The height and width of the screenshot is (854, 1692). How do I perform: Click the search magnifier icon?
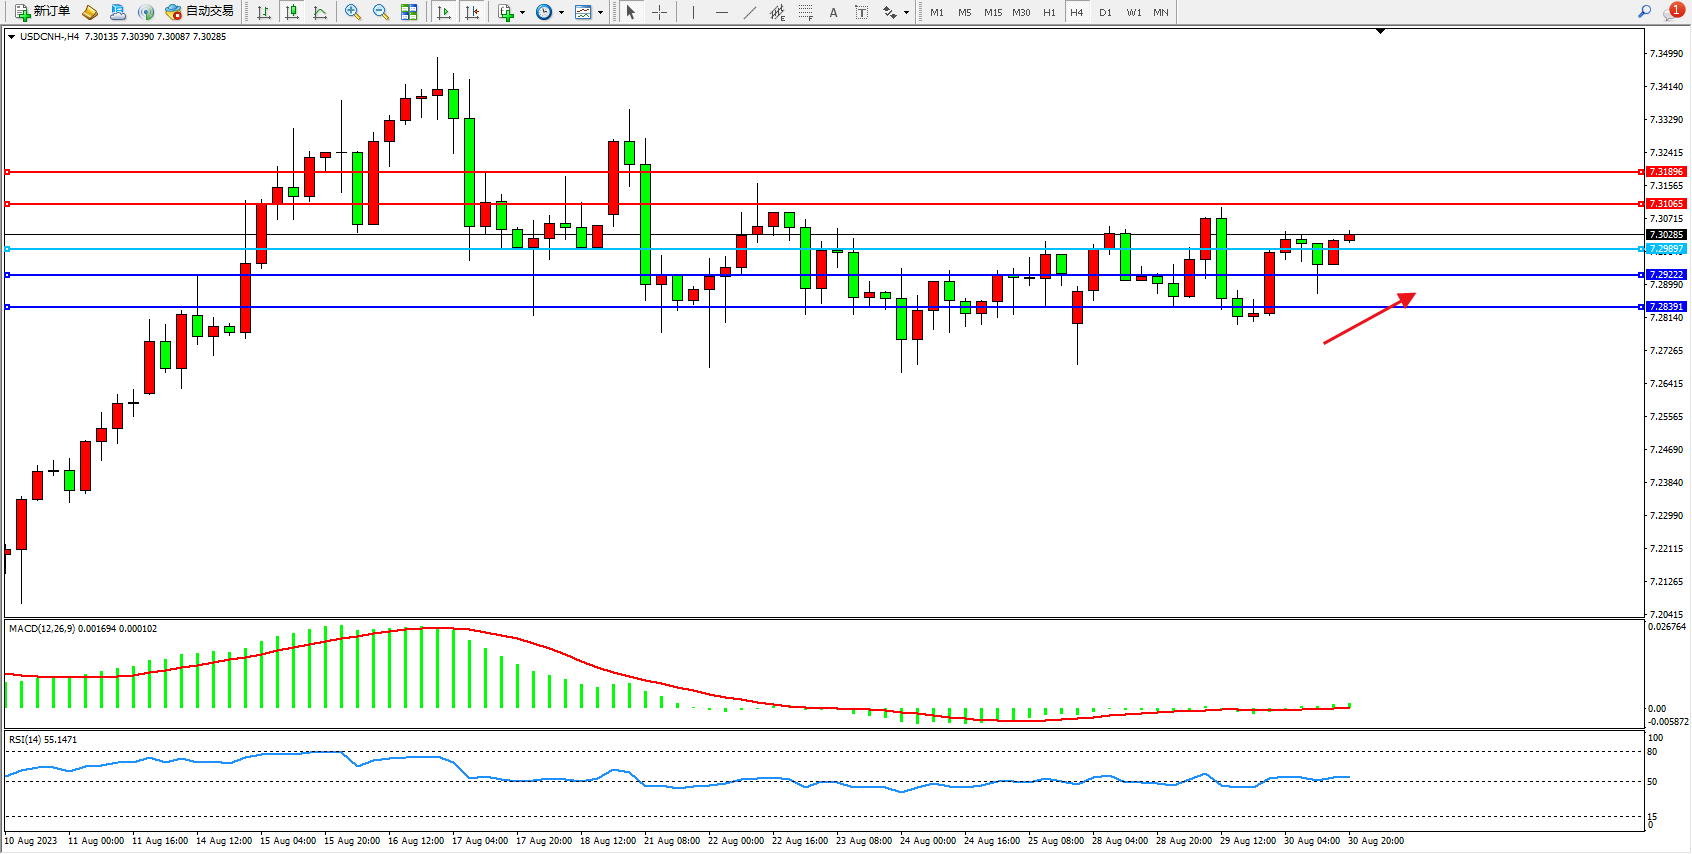pos(1644,12)
